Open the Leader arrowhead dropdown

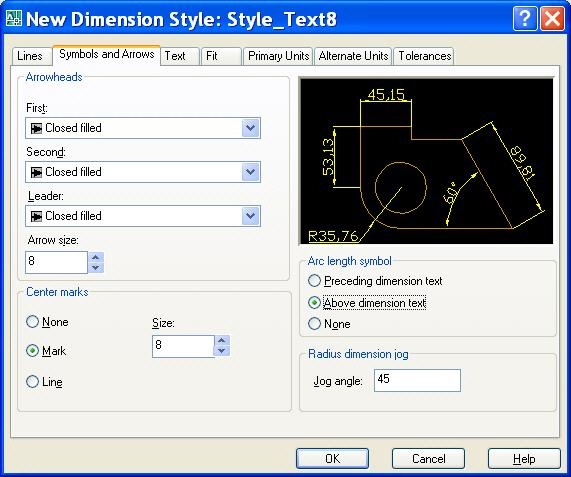coord(143,216)
